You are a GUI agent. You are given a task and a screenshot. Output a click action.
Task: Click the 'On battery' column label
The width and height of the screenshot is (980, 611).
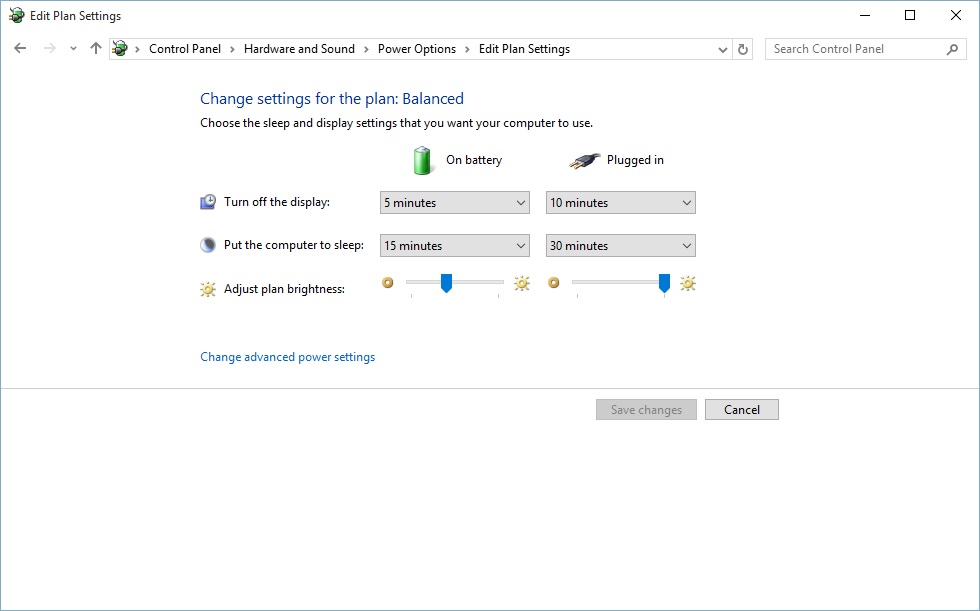click(x=474, y=160)
